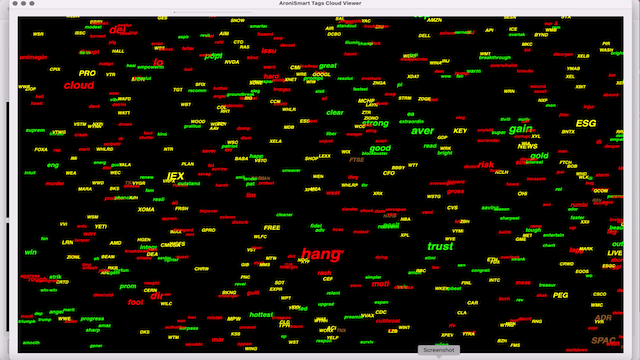Image resolution: width=640 pixels, height=360 pixels.
Task: Click the red word 'moti'
Action: tap(380, 284)
